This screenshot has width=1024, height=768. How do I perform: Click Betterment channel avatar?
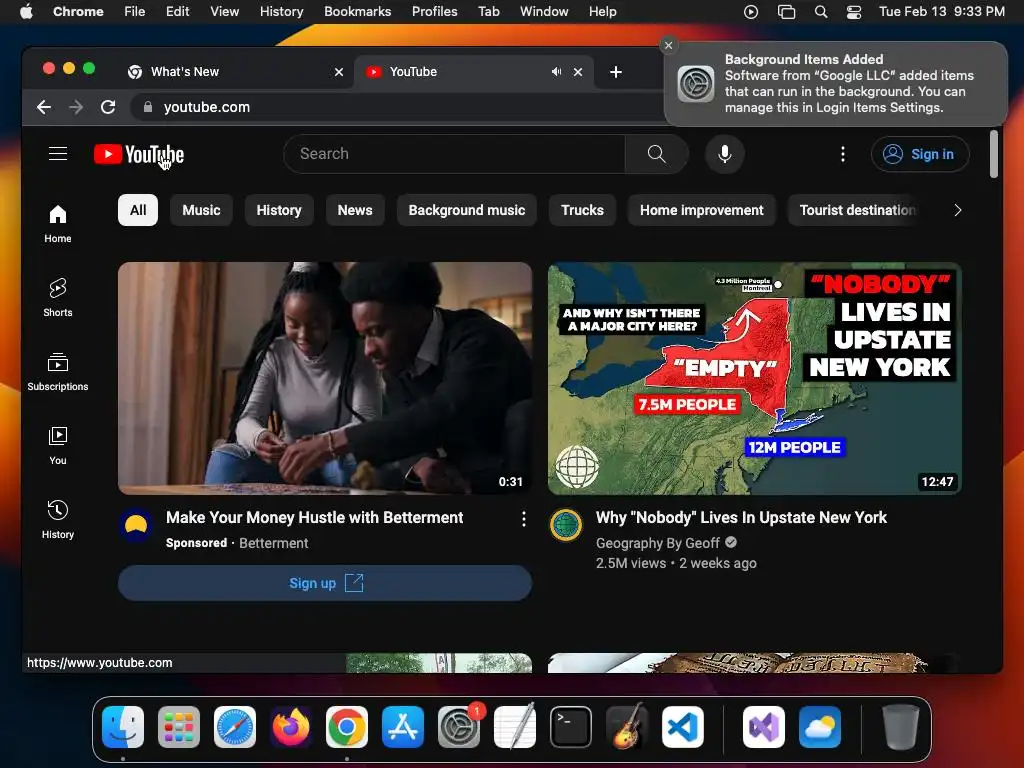pos(136,524)
